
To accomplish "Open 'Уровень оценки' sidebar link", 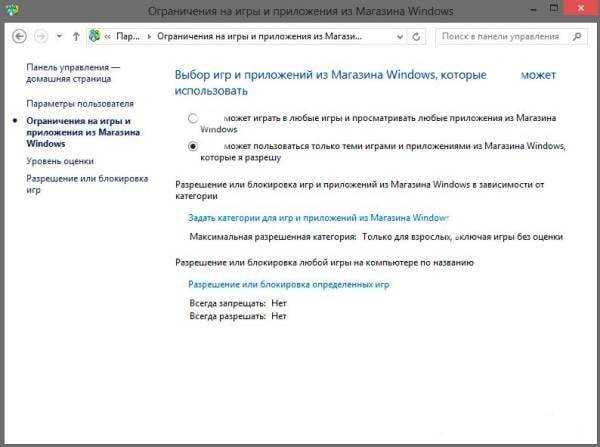I will 60,161.
